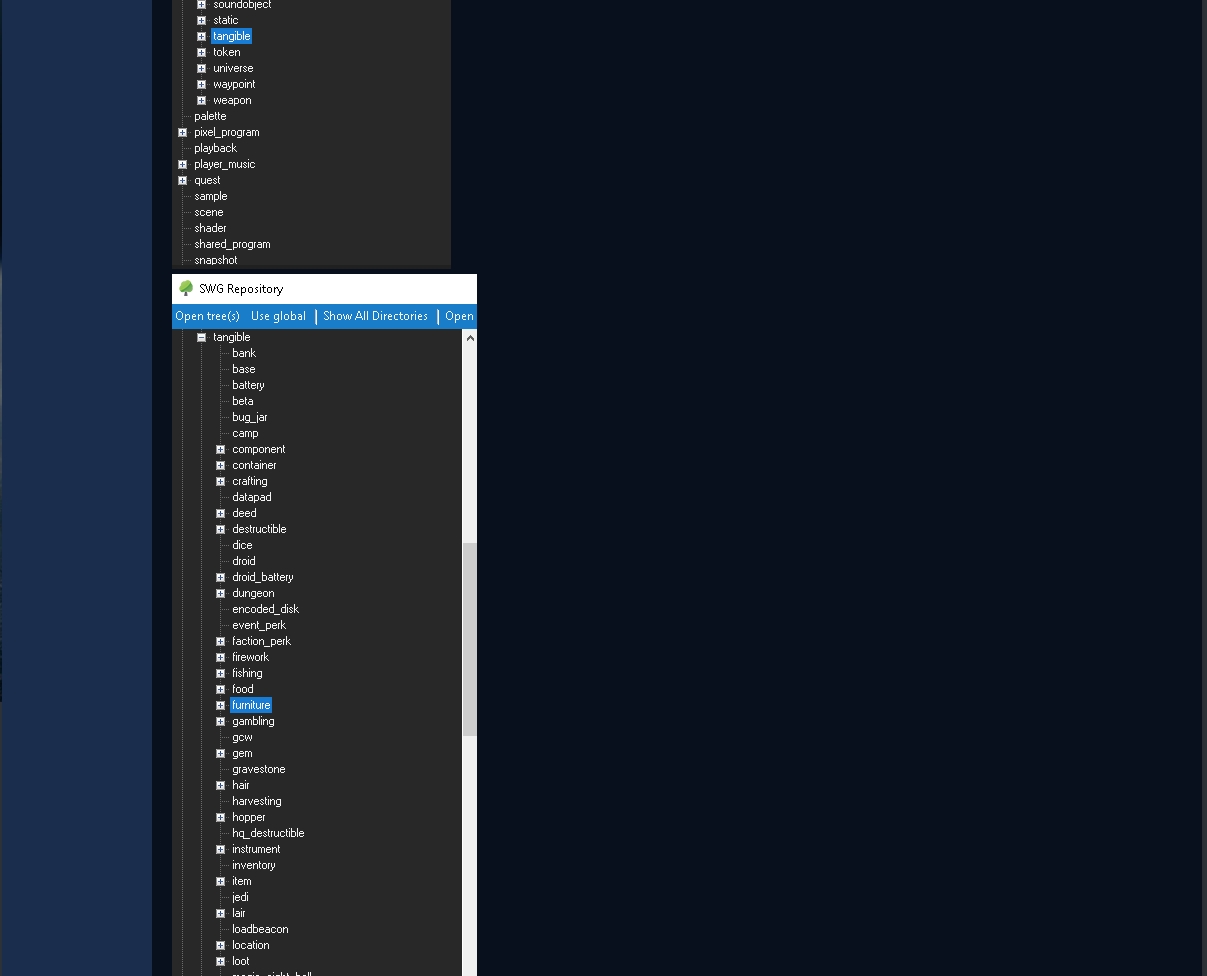Expand the faction_perk folder
Viewport: 1207px width, 976px height.
[220, 641]
